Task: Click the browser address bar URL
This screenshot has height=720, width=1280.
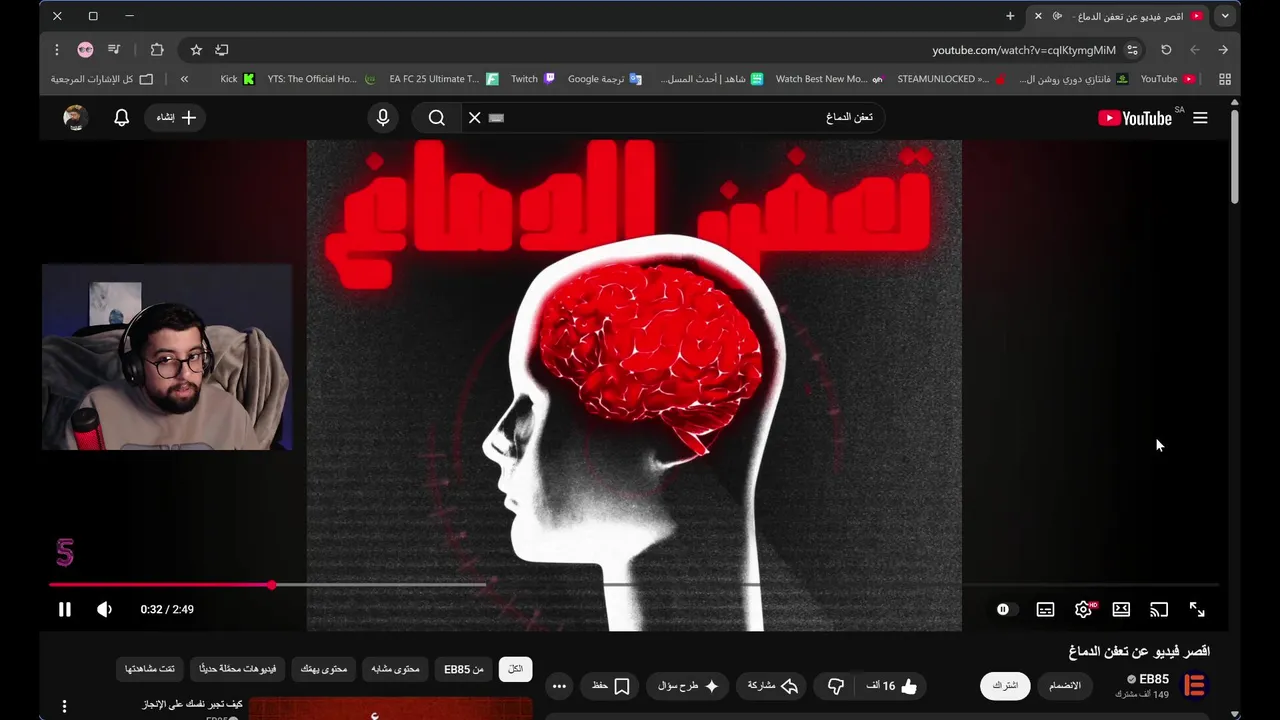Action: [x=1024, y=50]
